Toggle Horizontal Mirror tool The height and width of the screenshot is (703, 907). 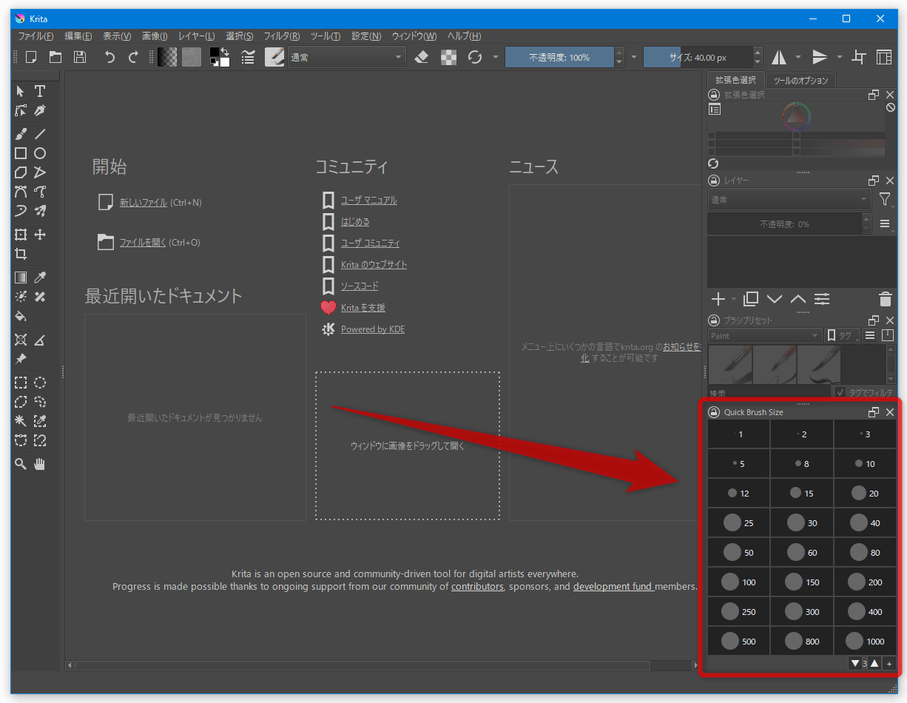pyautogui.click(x=779, y=57)
